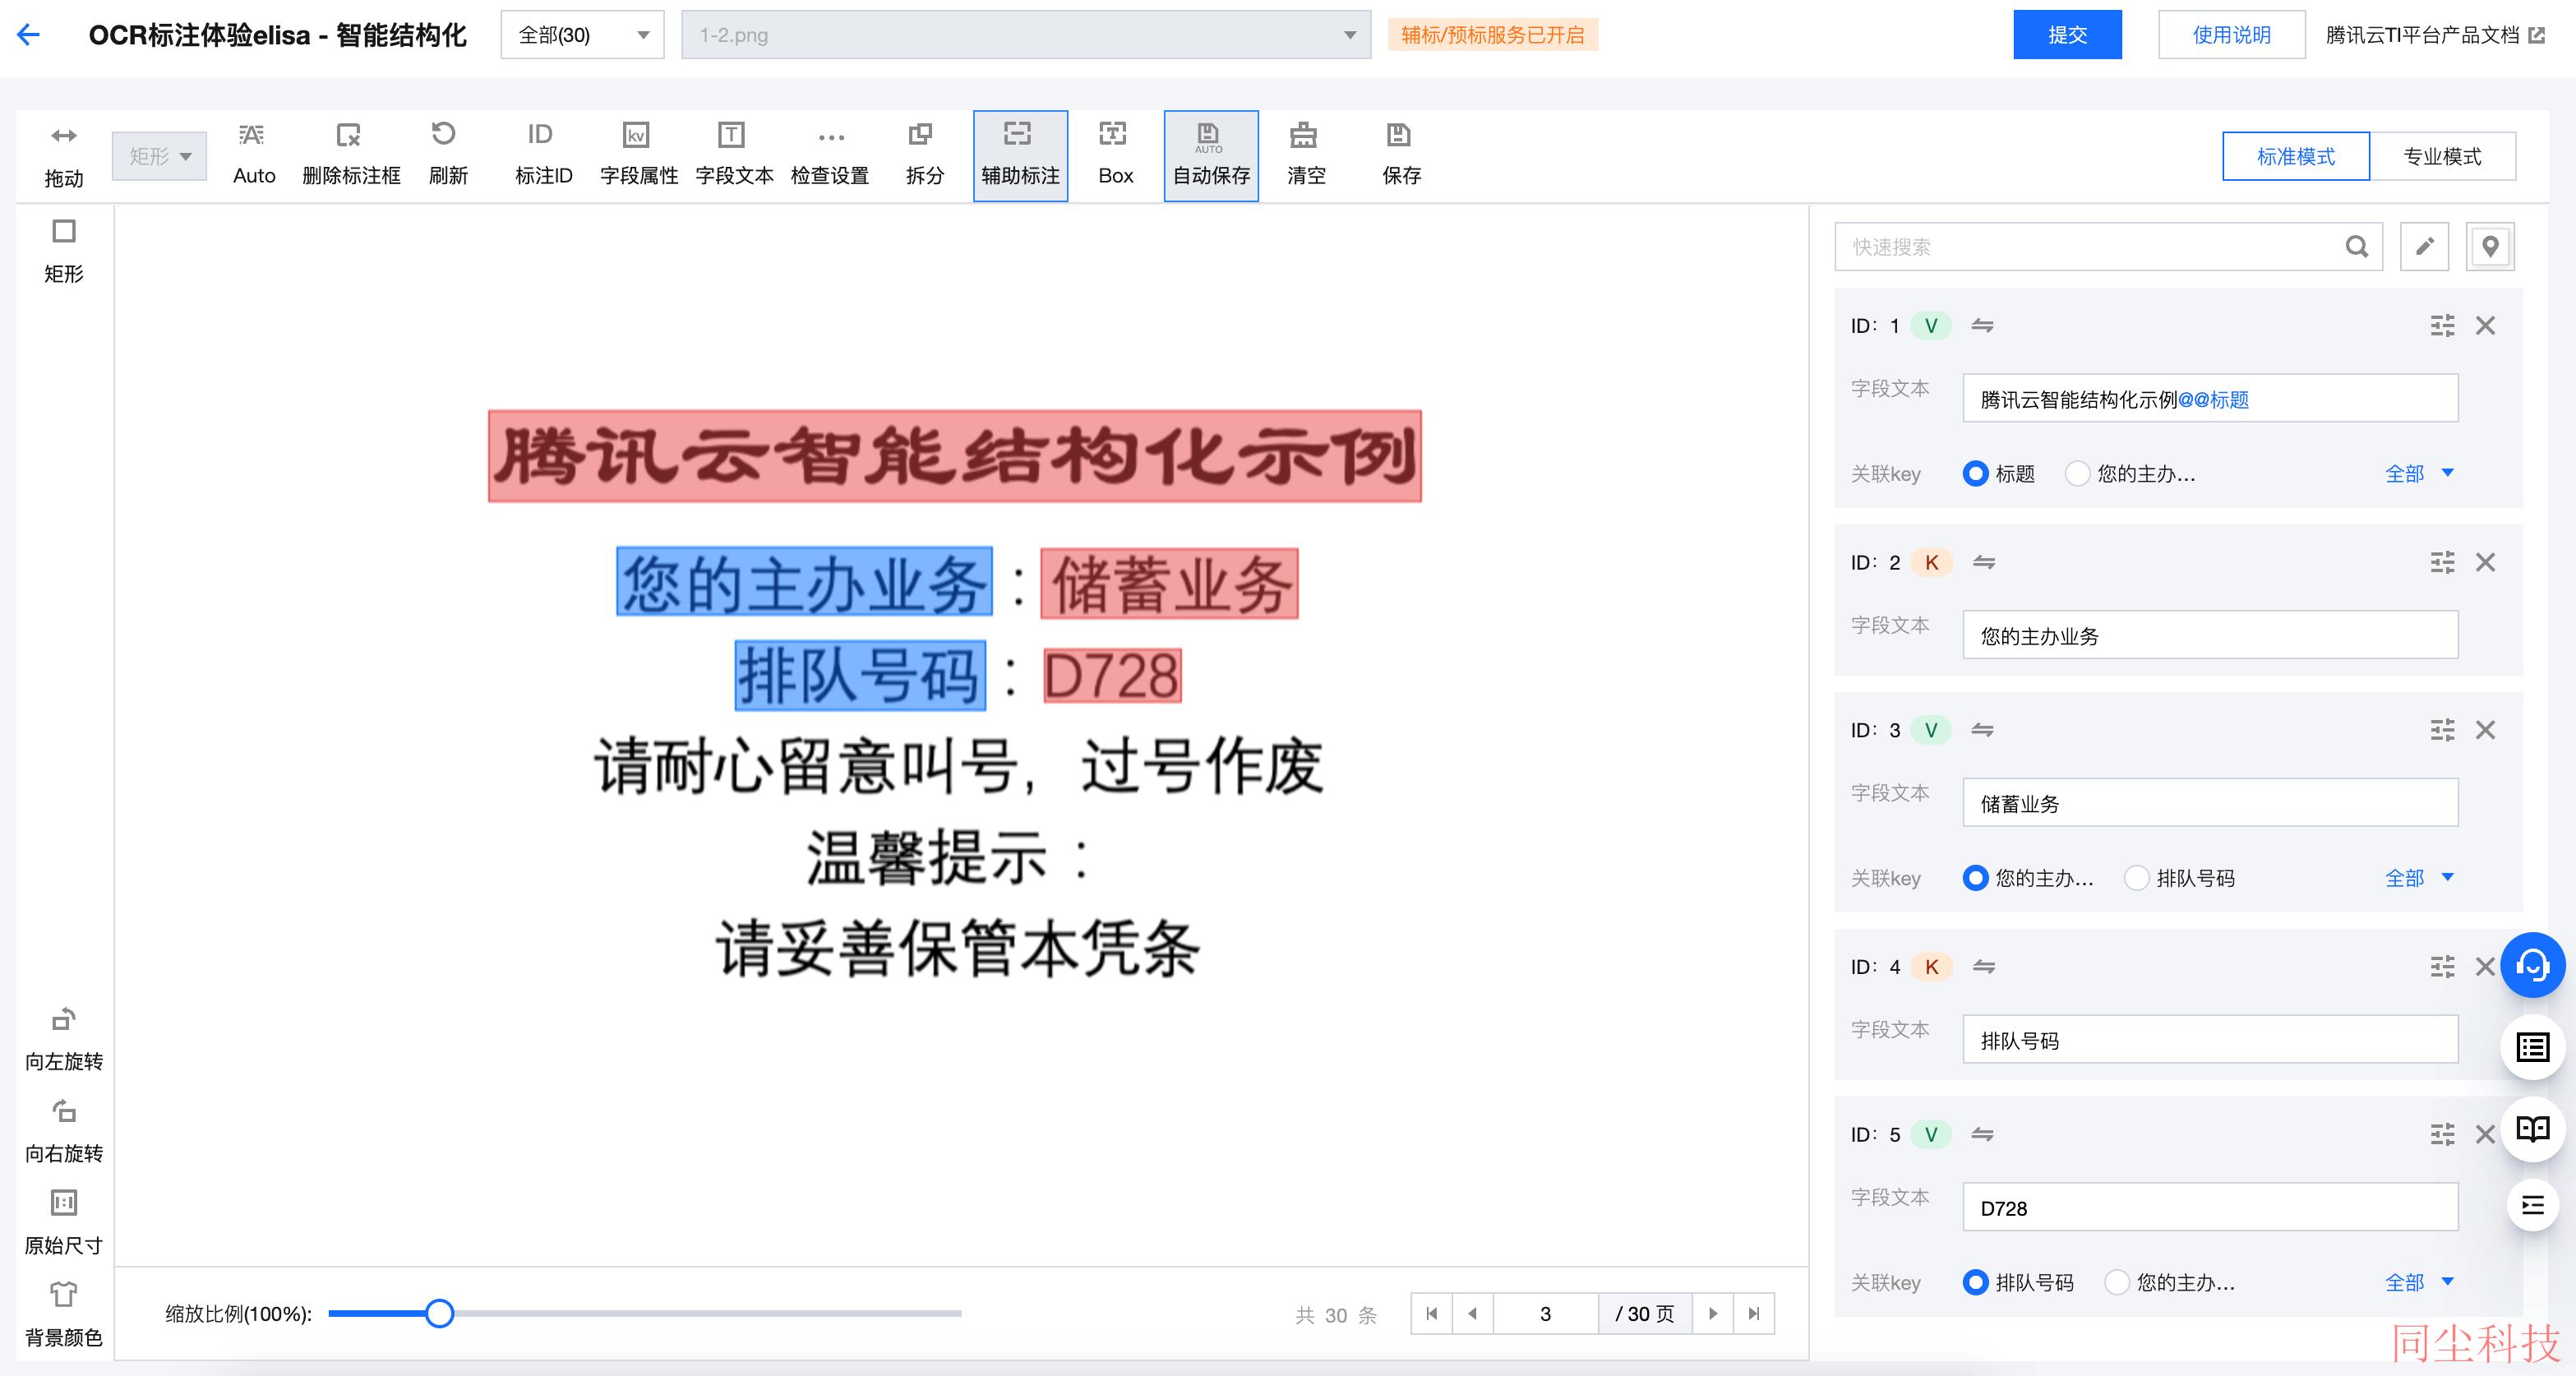Open 腾讯云TI平台产品文档 link
Screen dimensions: 2576x1376
point(2434,35)
